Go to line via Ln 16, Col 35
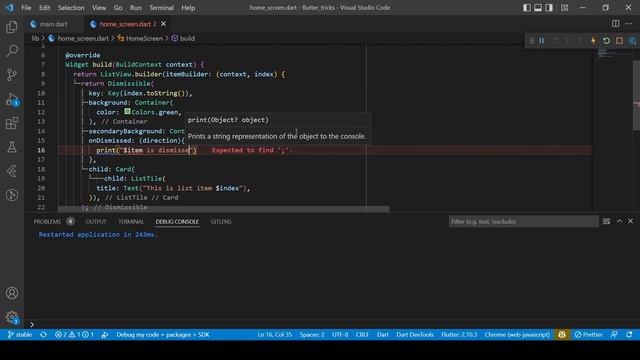The width and height of the screenshot is (640, 360). pyautogui.click(x=275, y=335)
